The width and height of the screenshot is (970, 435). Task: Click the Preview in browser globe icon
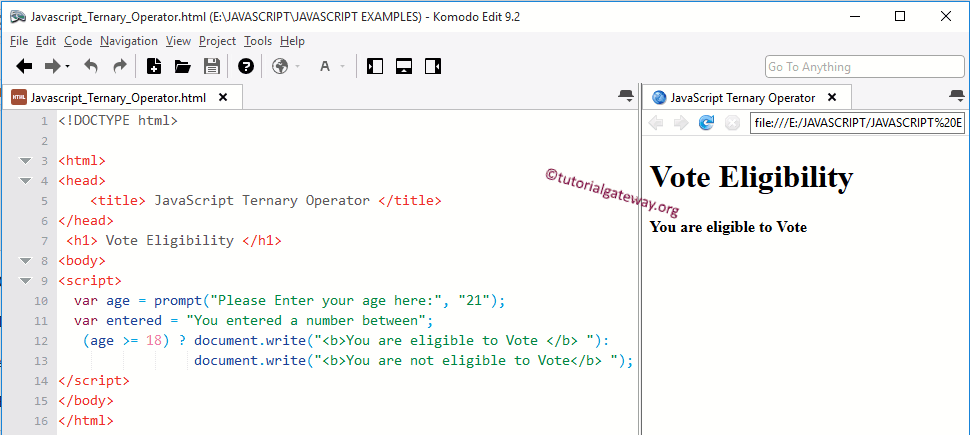coord(280,66)
